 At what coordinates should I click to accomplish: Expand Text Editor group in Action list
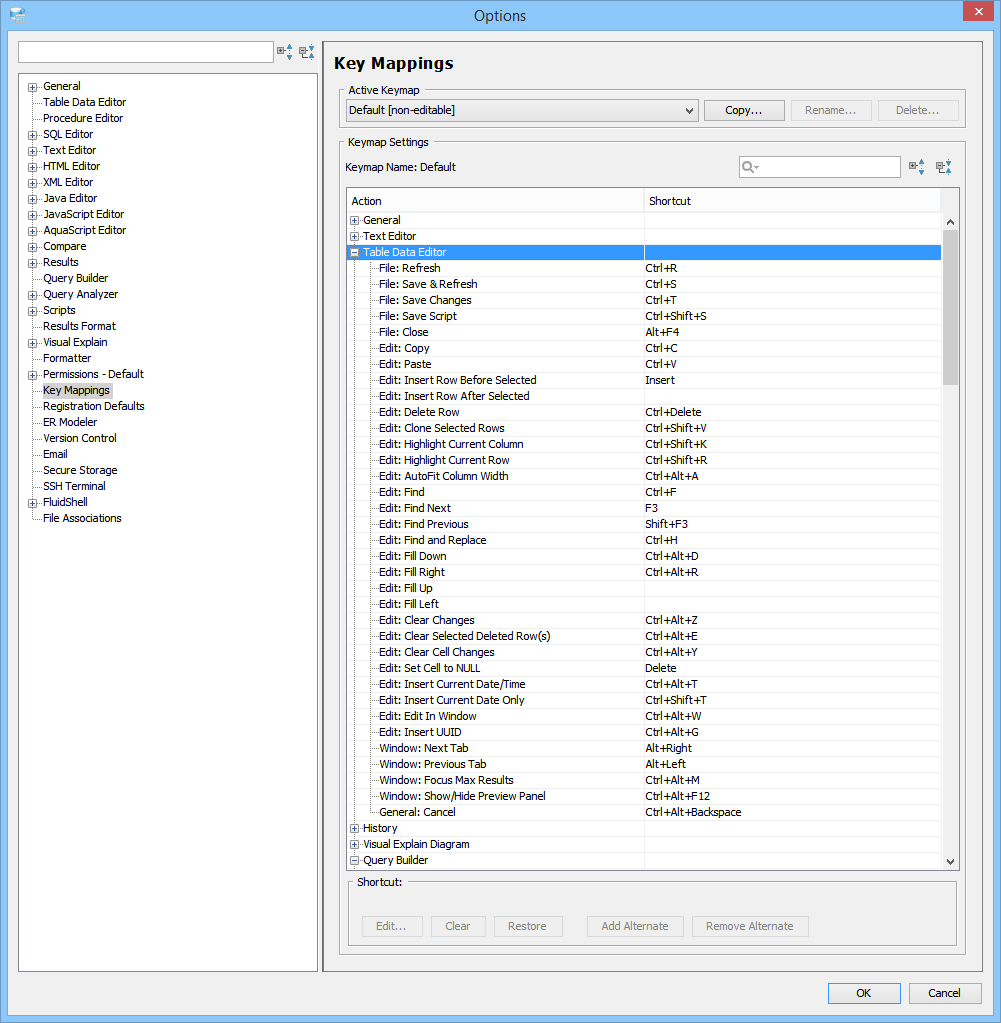tap(354, 237)
